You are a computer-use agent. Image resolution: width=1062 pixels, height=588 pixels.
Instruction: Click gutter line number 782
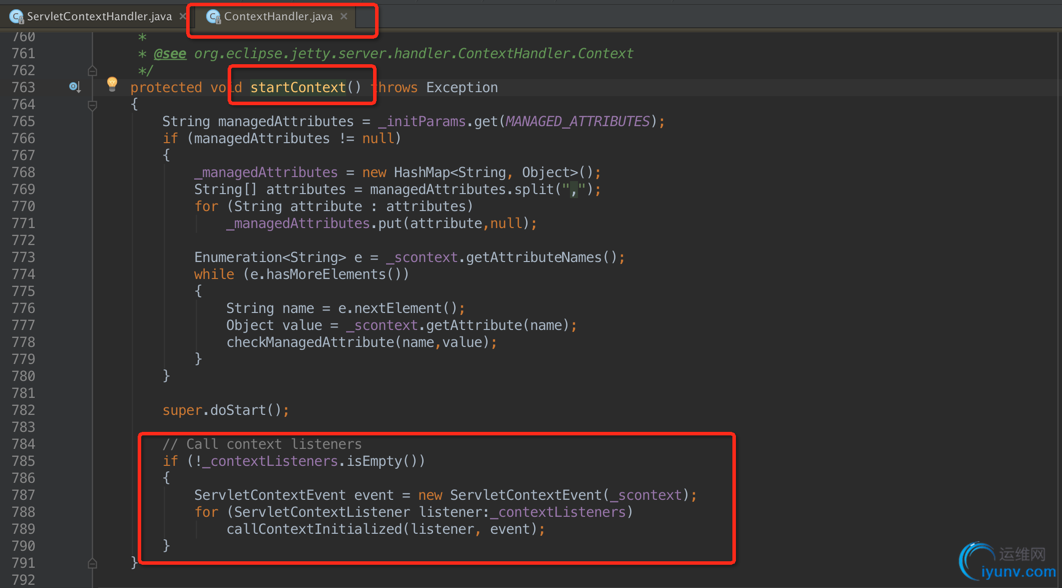tap(23, 410)
